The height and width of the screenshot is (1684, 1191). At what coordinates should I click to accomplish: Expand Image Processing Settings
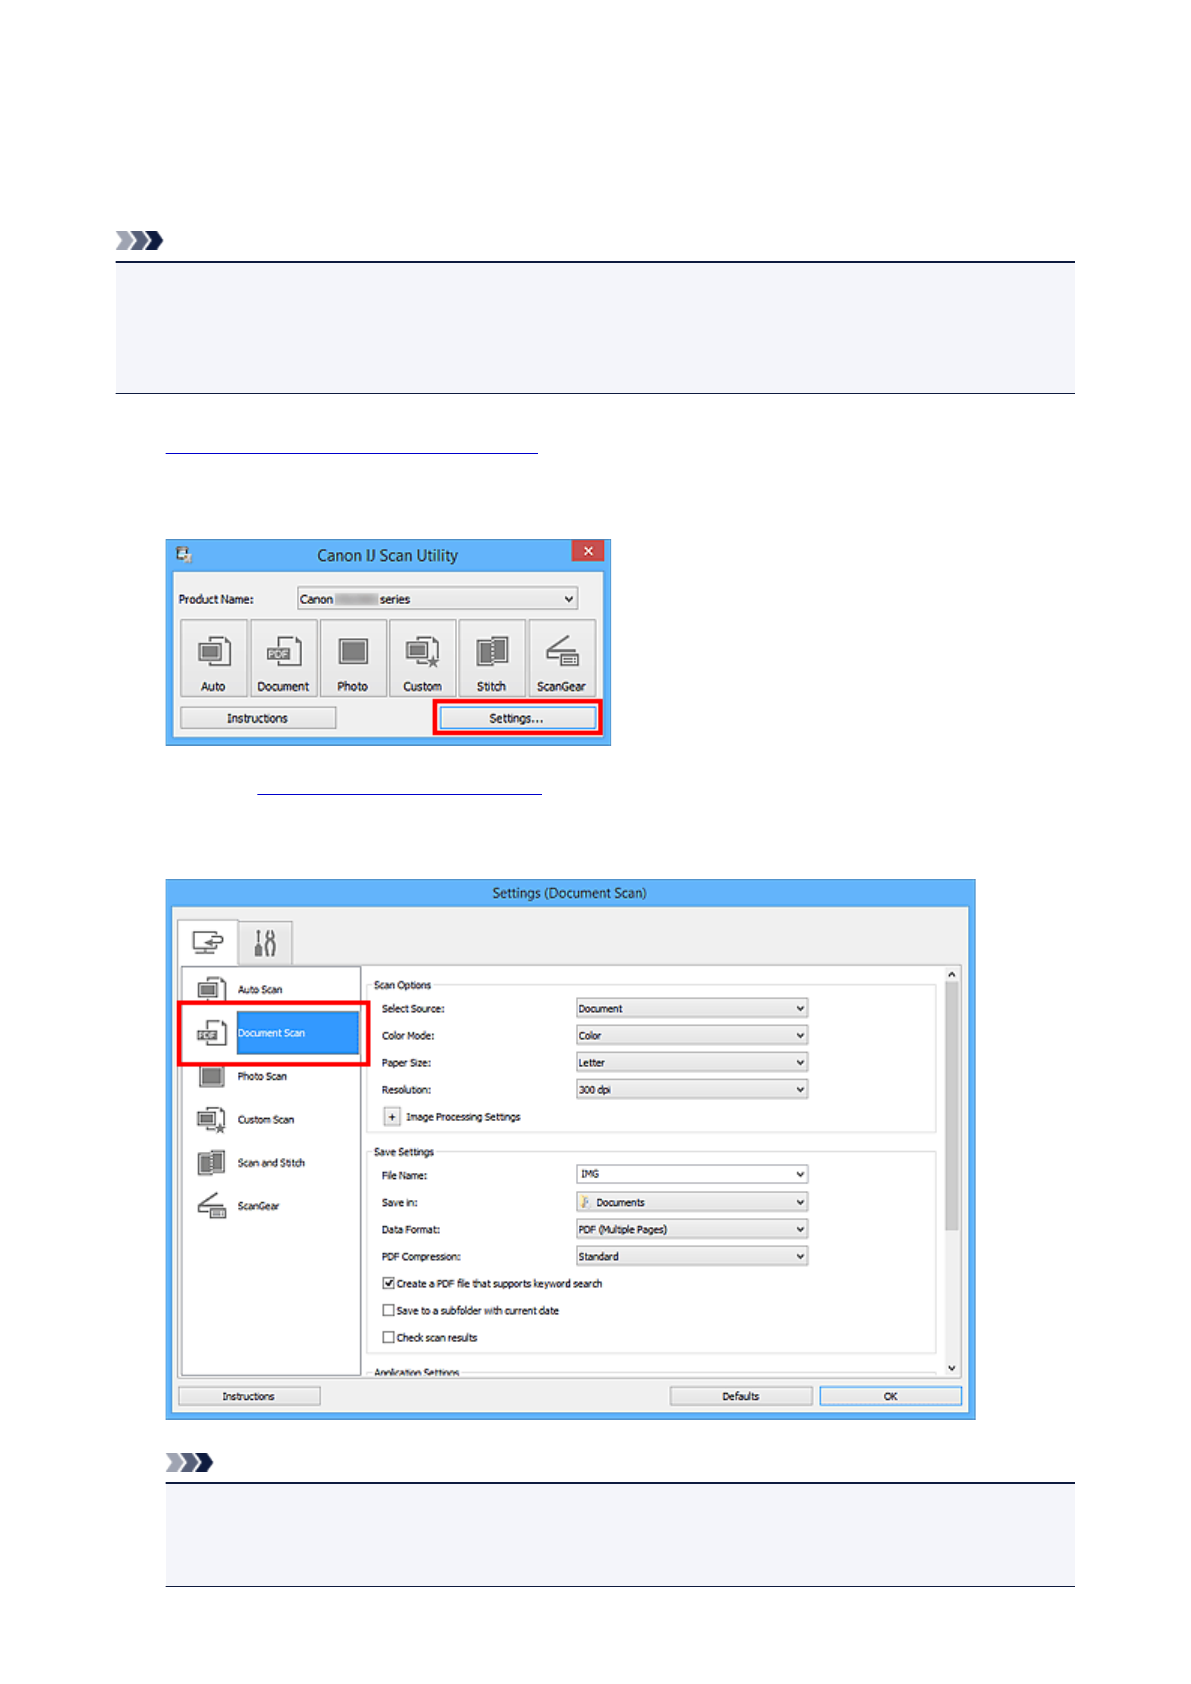392,1117
